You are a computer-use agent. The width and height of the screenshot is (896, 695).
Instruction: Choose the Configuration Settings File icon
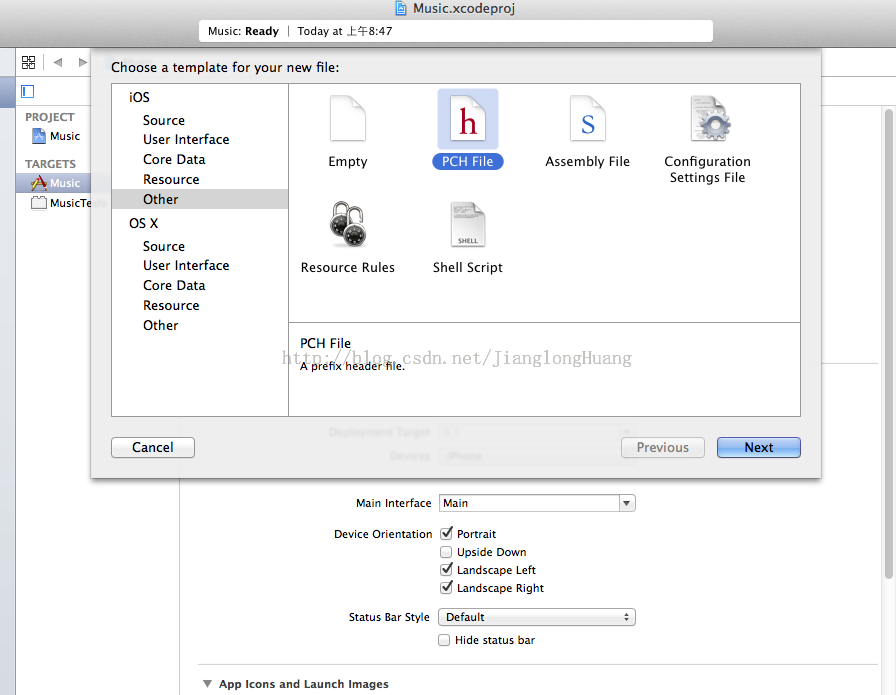[710, 119]
